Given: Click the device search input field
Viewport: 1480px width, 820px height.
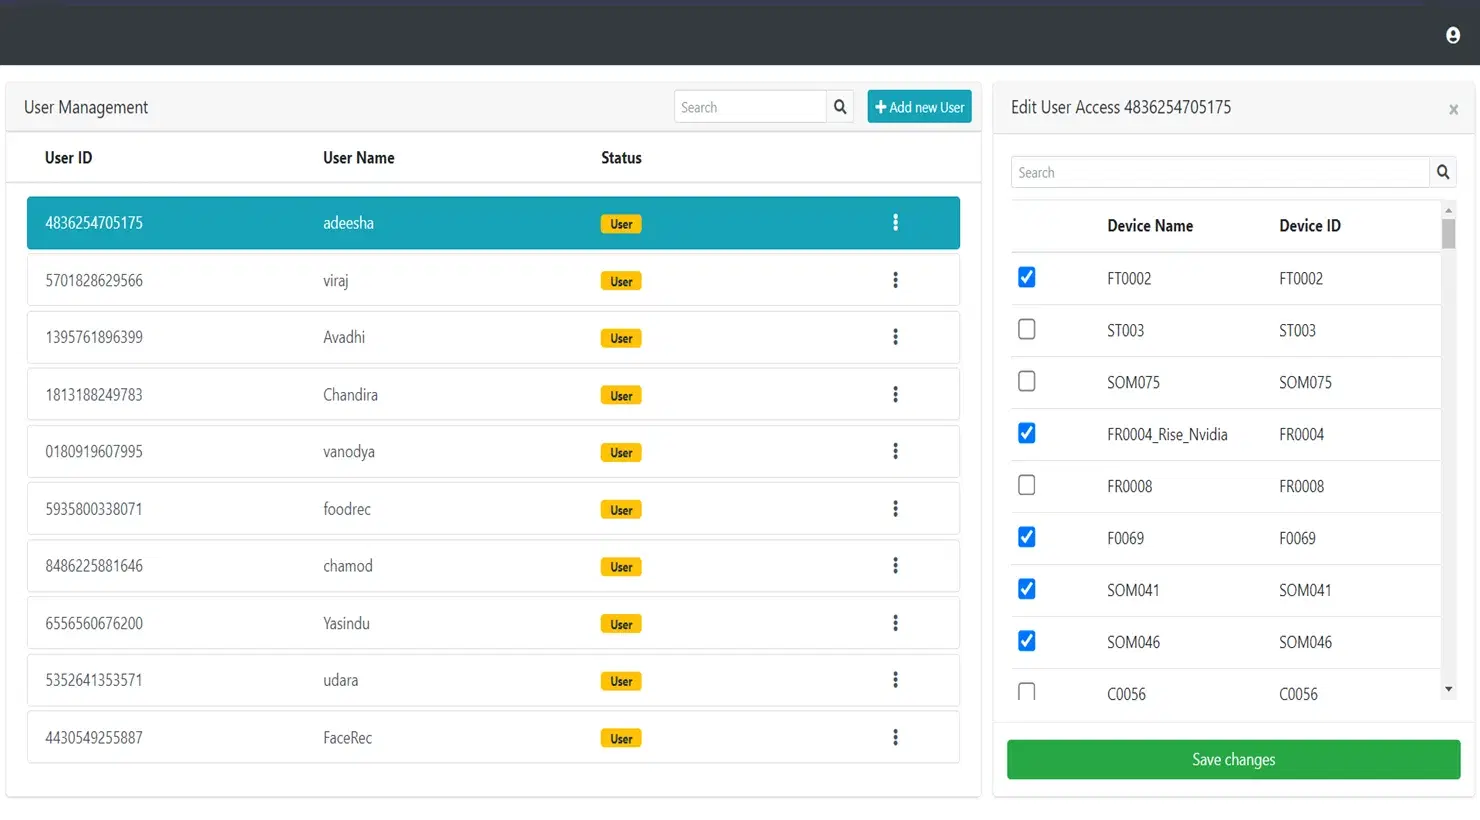Looking at the screenshot, I should (1220, 172).
